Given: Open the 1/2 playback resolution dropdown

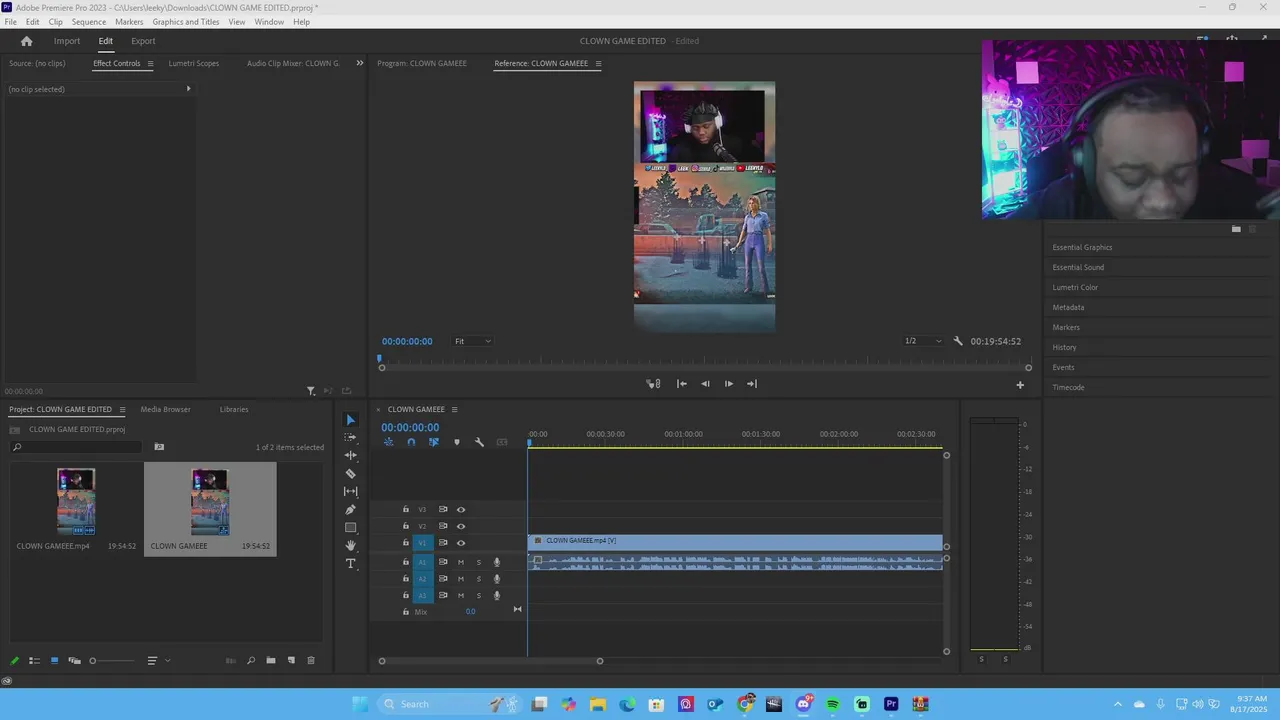Looking at the screenshot, I should (923, 341).
